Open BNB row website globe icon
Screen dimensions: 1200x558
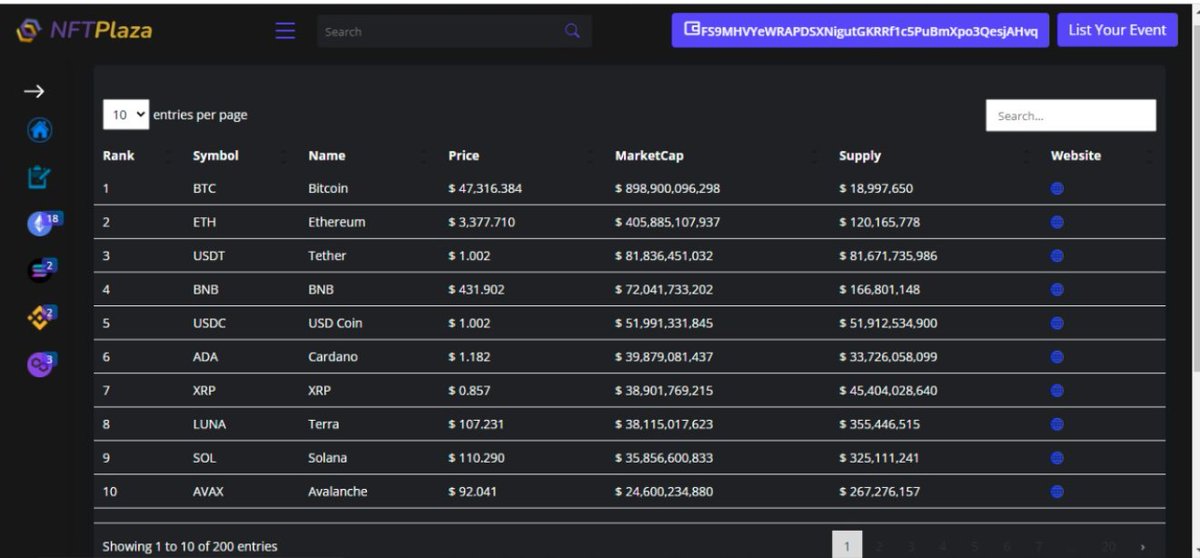click(x=1057, y=290)
